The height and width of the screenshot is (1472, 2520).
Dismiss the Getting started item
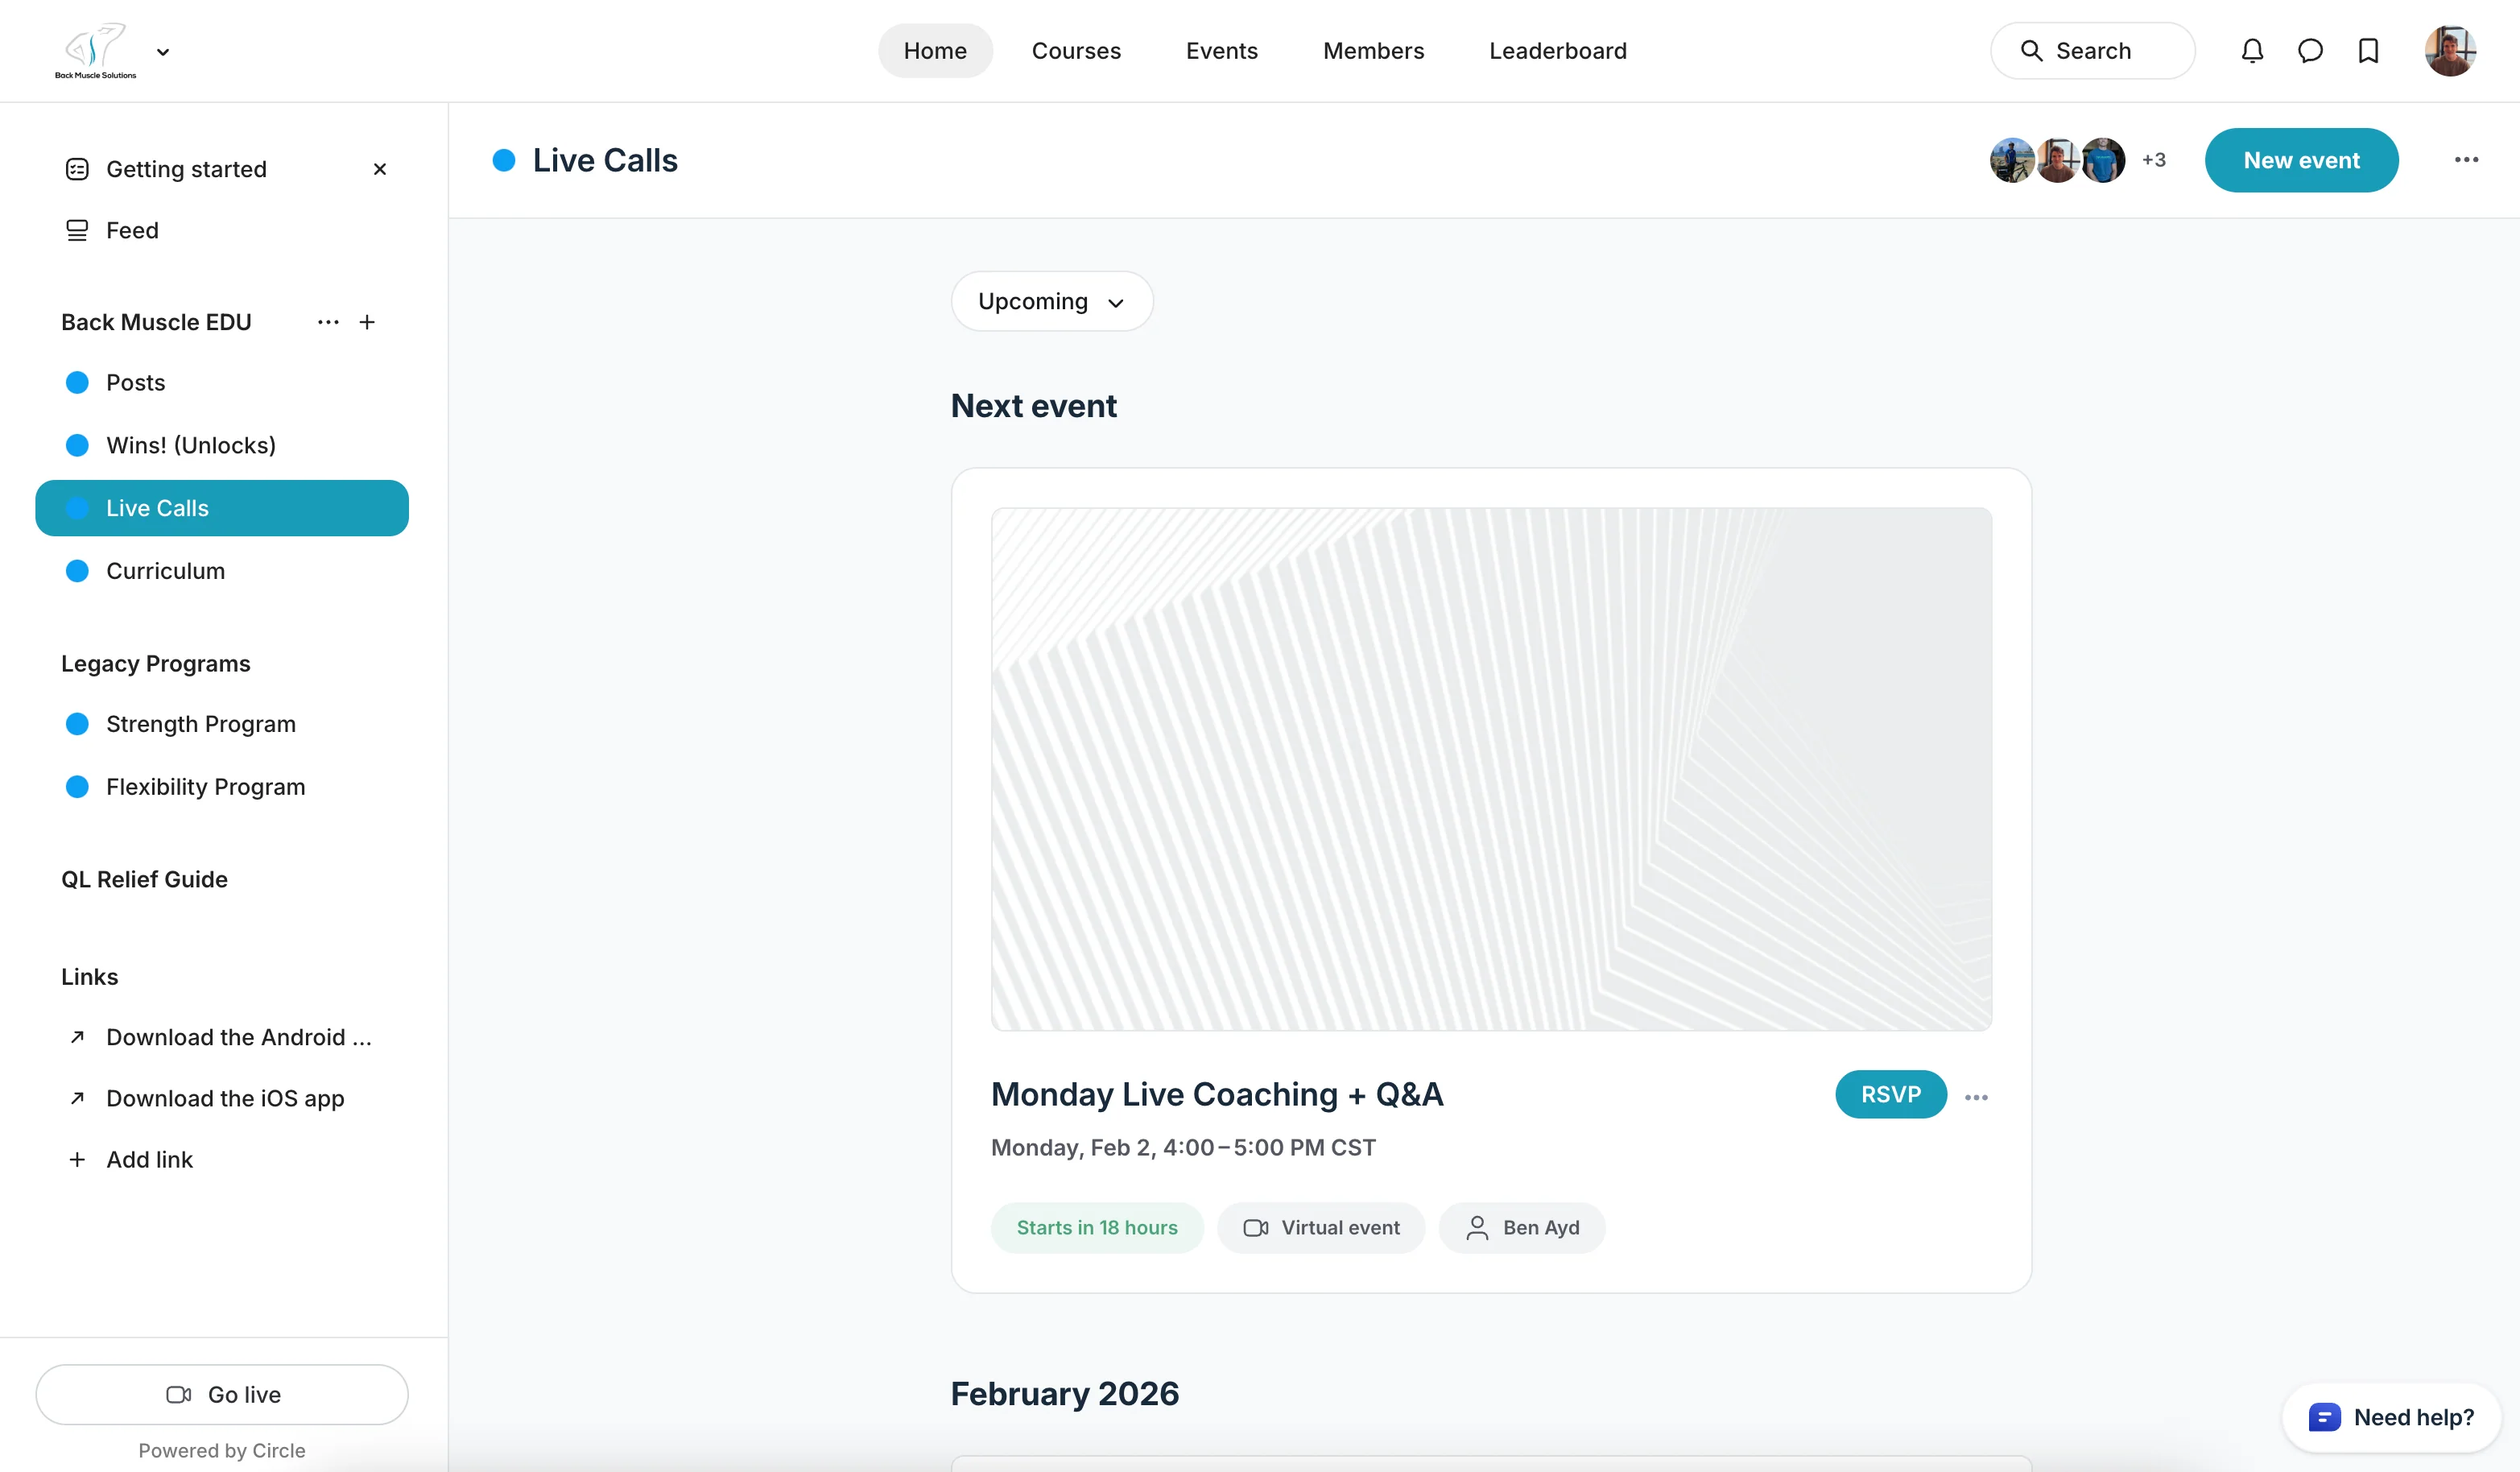pos(380,169)
